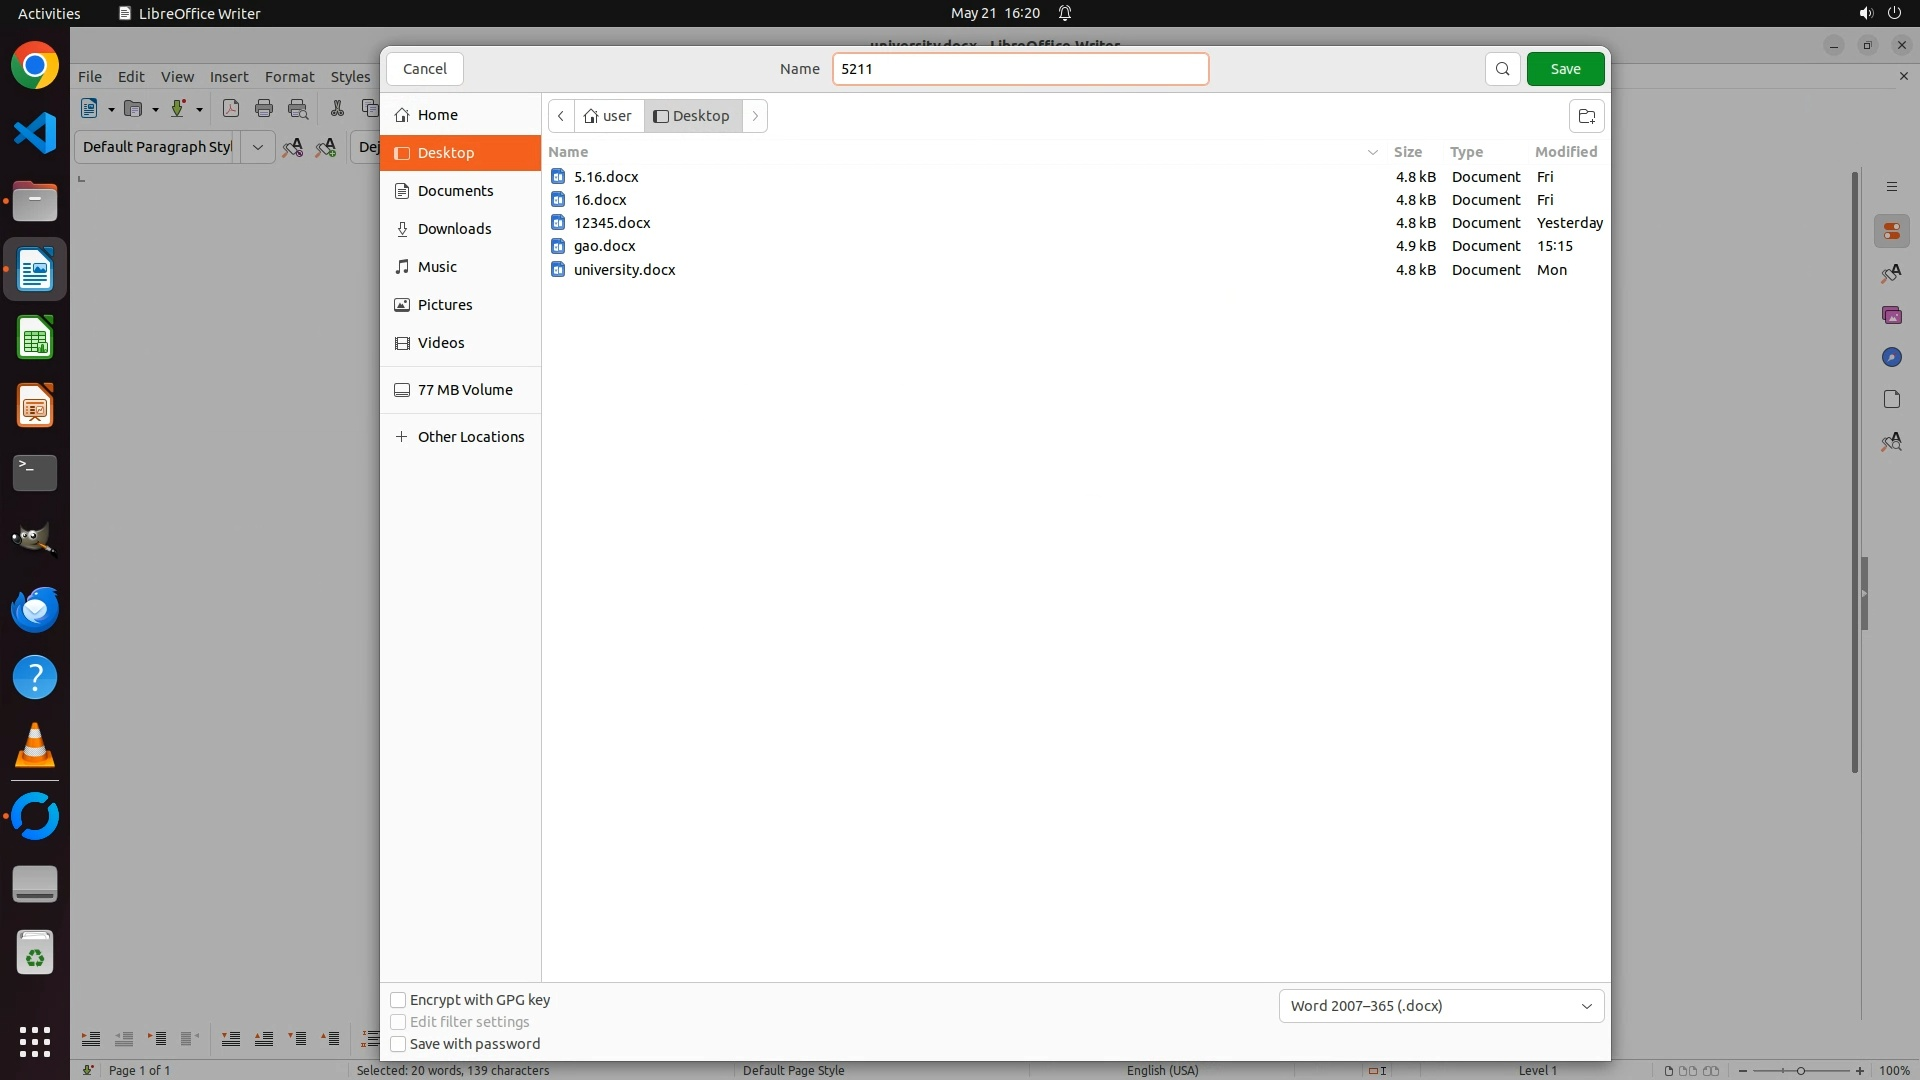Open LibreOffice Calc from the dock
The height and width of the screenshot is (1080, 1920).
pos(35,338)
